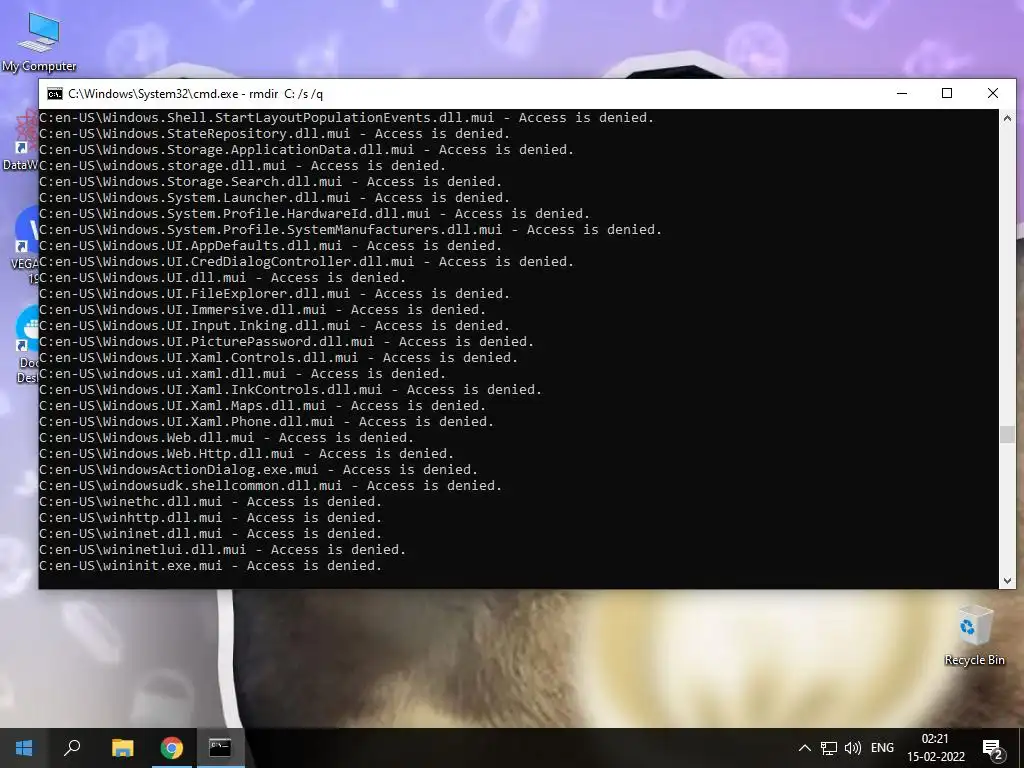The image size is (1024, 768).
Task: Click the console scrollbar down arrow
Action: 1007,580
